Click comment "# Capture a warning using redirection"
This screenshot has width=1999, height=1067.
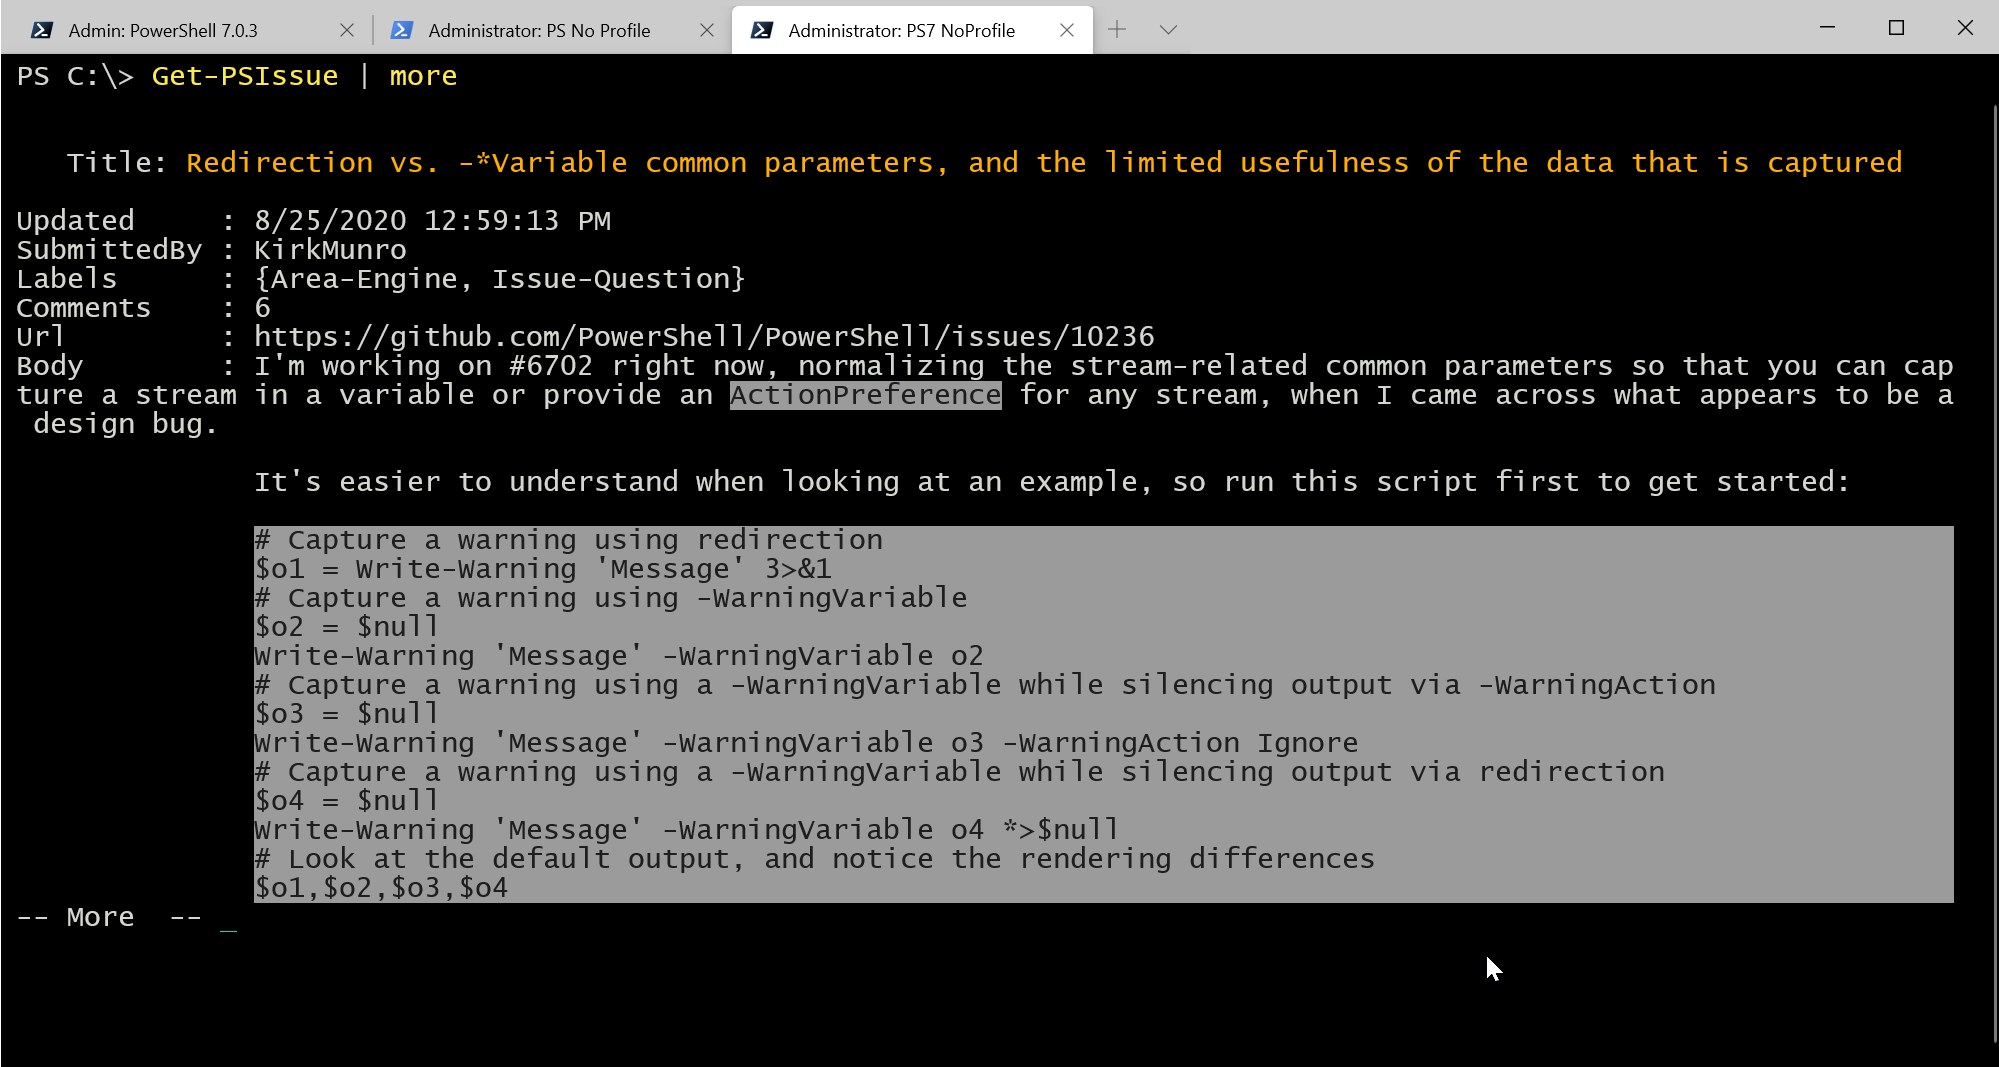coord(569,540)
